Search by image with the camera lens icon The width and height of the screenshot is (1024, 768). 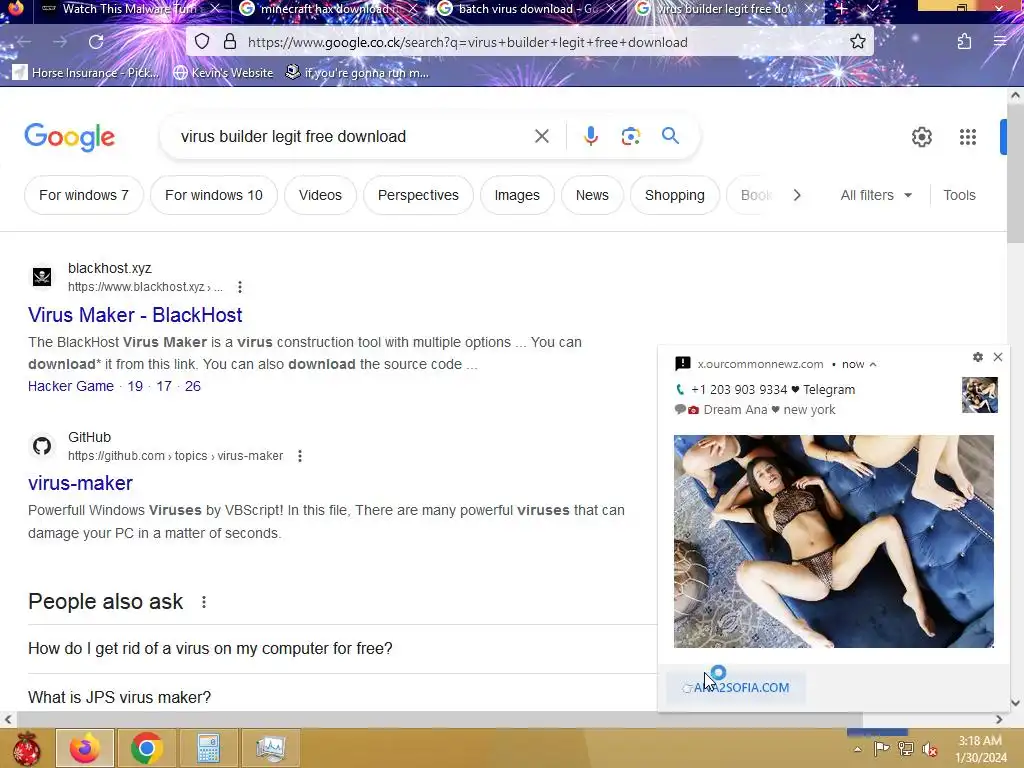pos(630,136)
